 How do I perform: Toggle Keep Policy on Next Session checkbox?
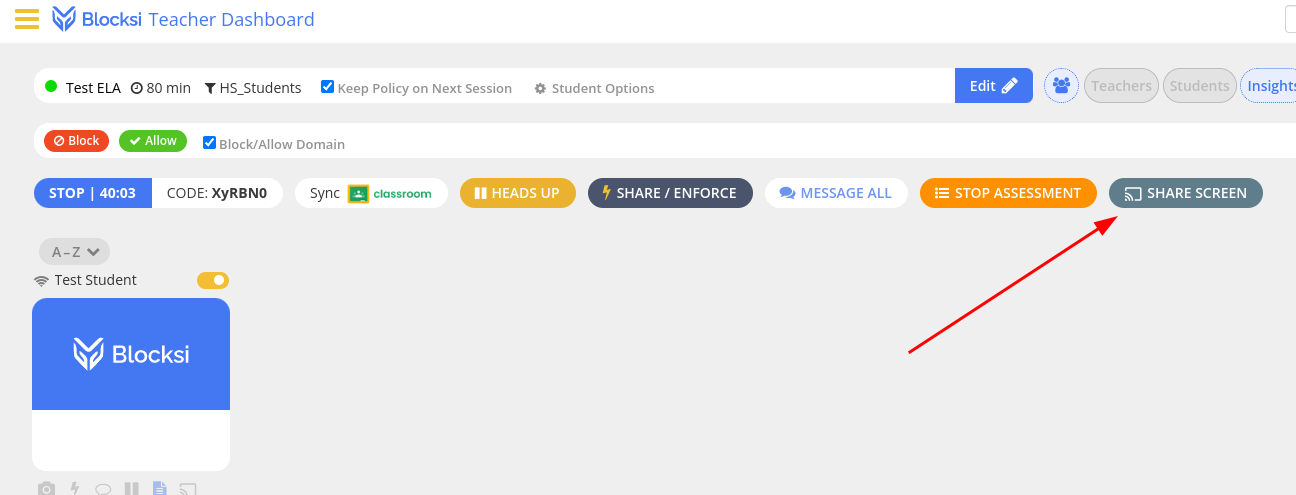pos(327,87)
